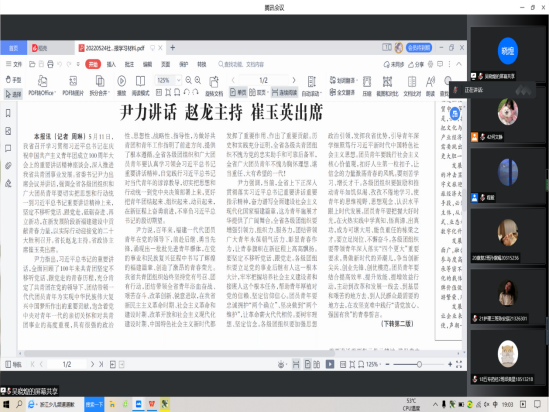
Task: Click the 分享 share button
Action: pos(416,64)
